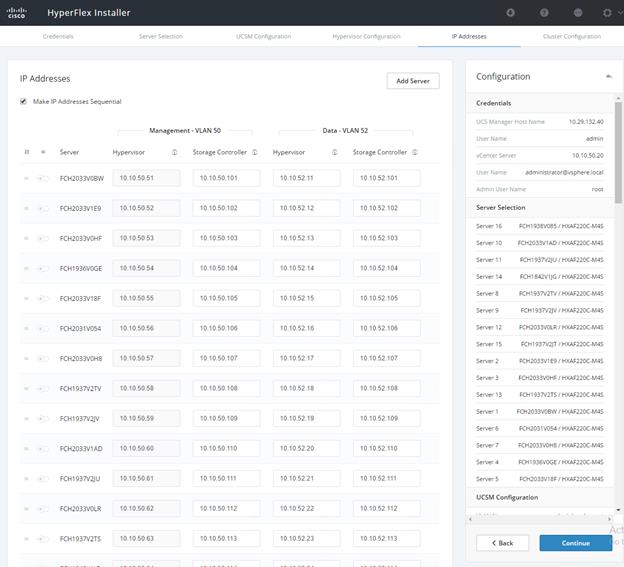Expand the chevron next to settings gear

[x=620, y=13]
